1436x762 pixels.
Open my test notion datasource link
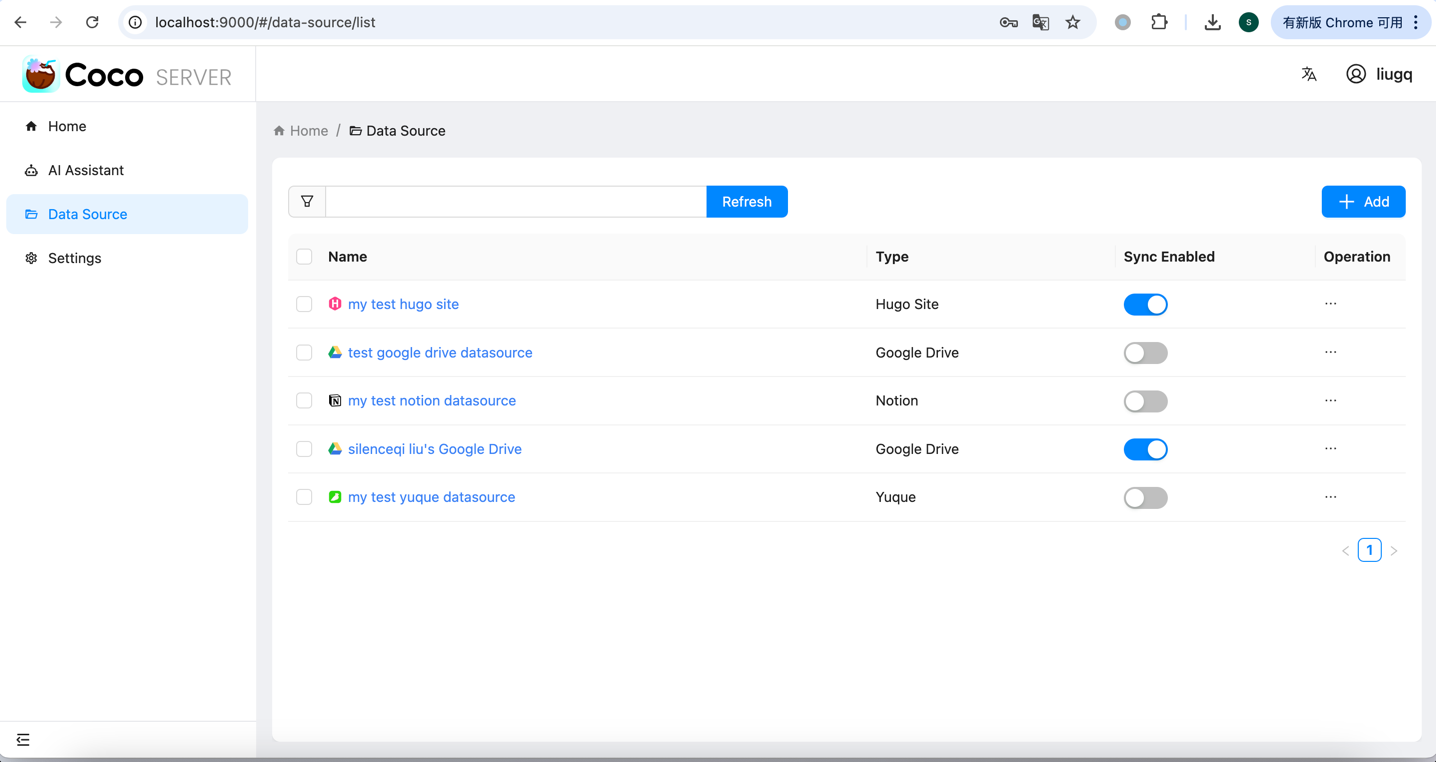click(x=432, y=401)
